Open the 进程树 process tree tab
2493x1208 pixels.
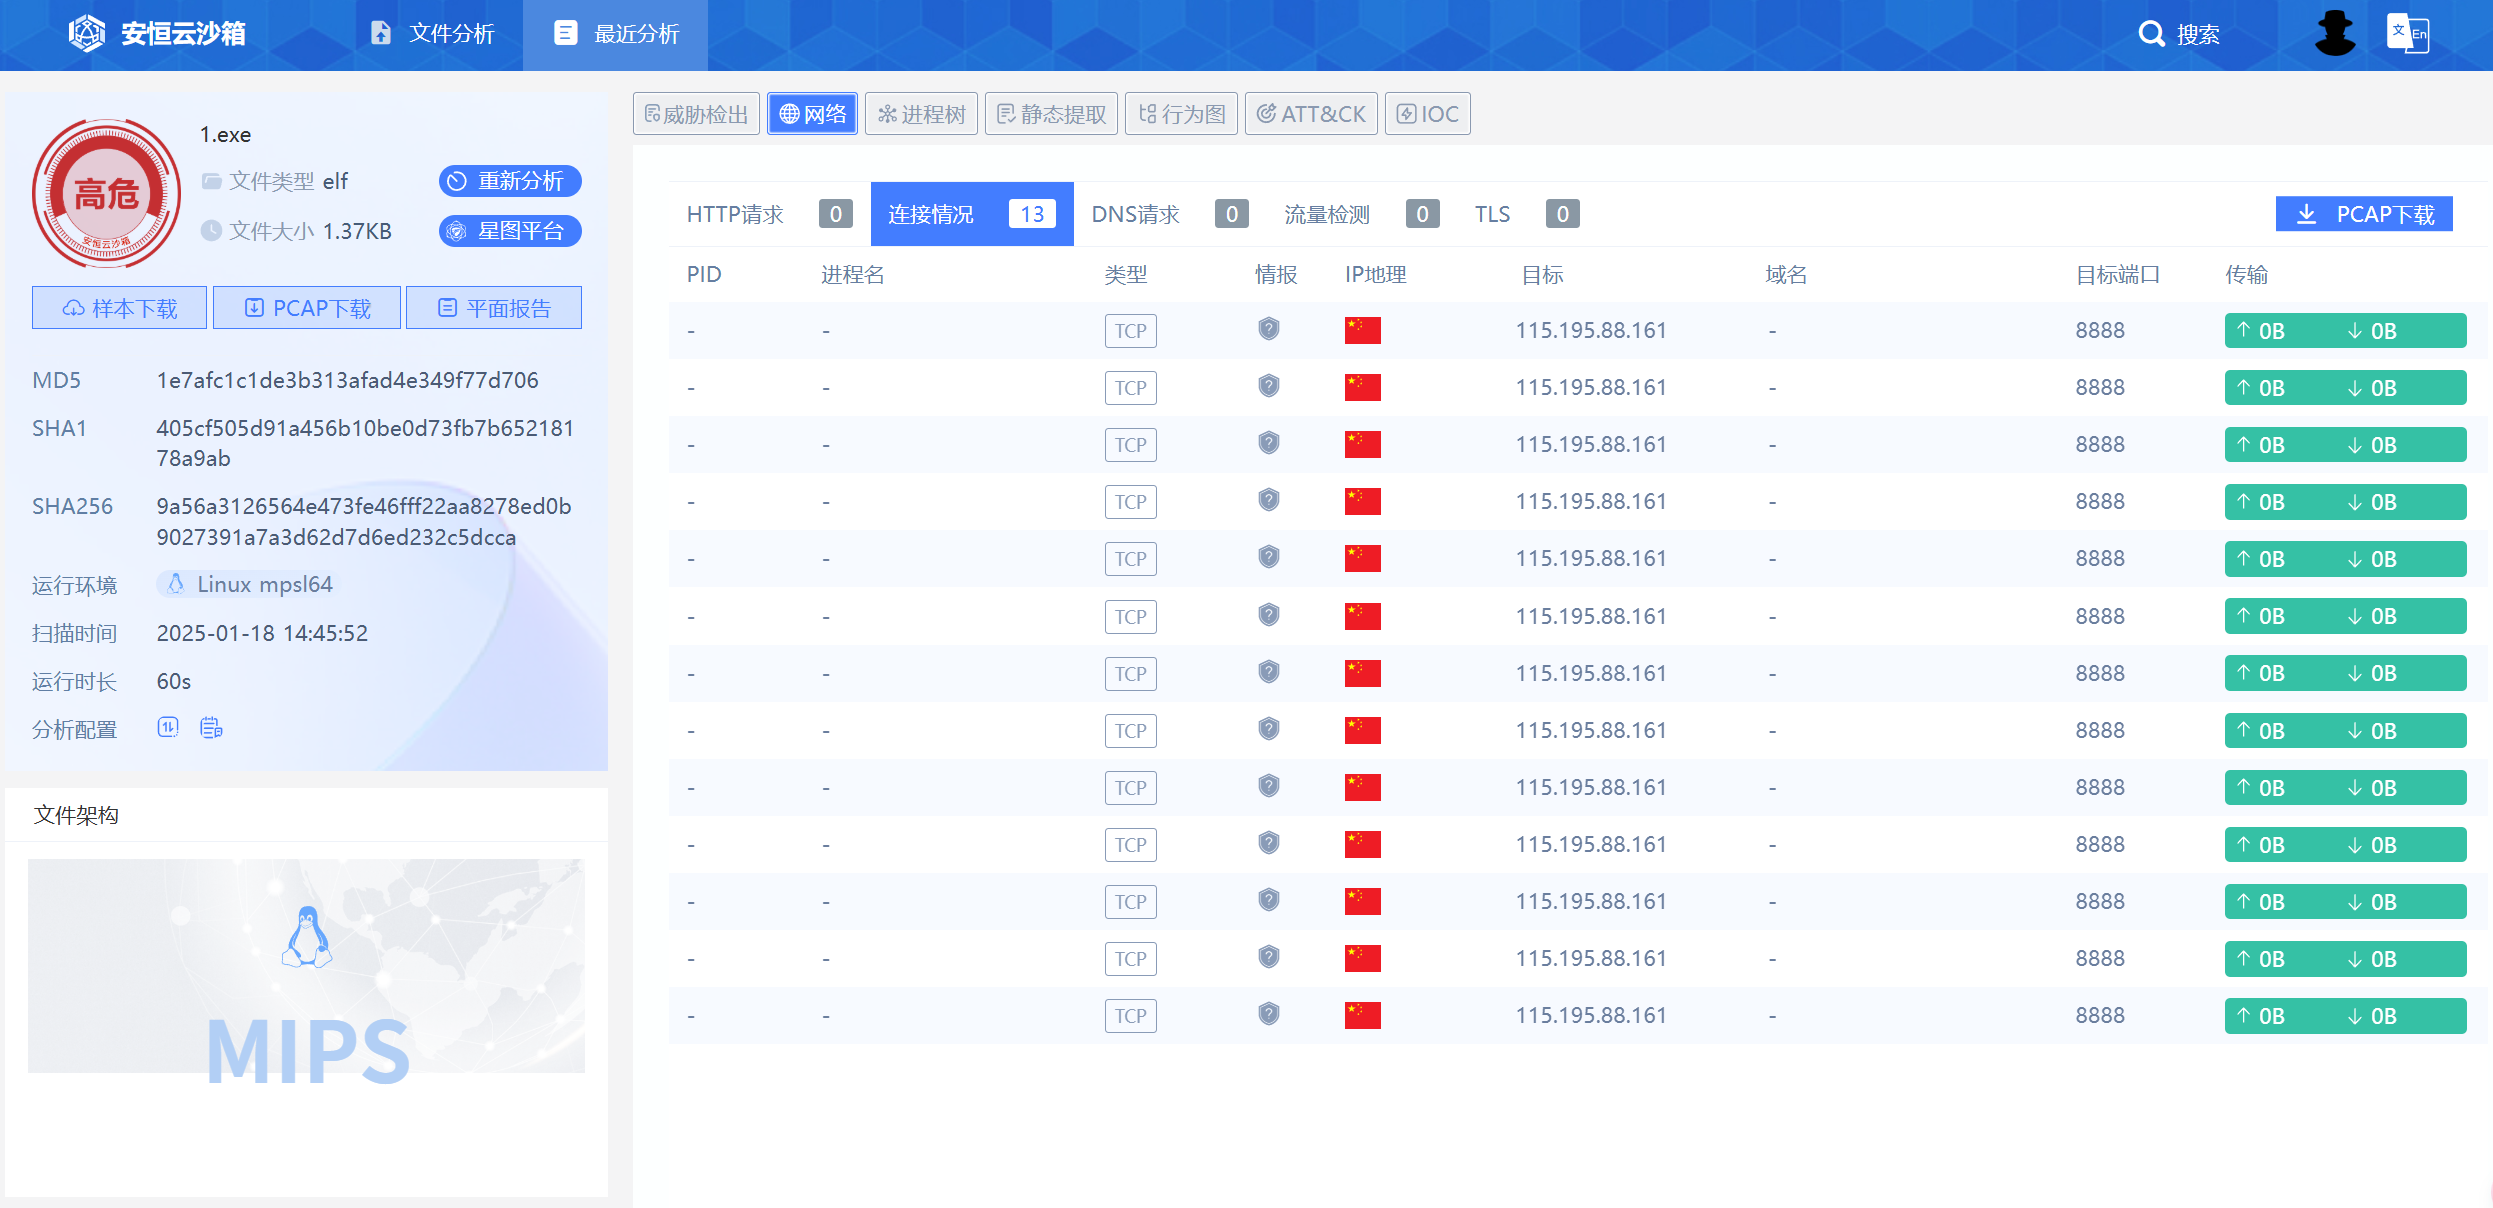pyautogui.click(x=921, y=114)
